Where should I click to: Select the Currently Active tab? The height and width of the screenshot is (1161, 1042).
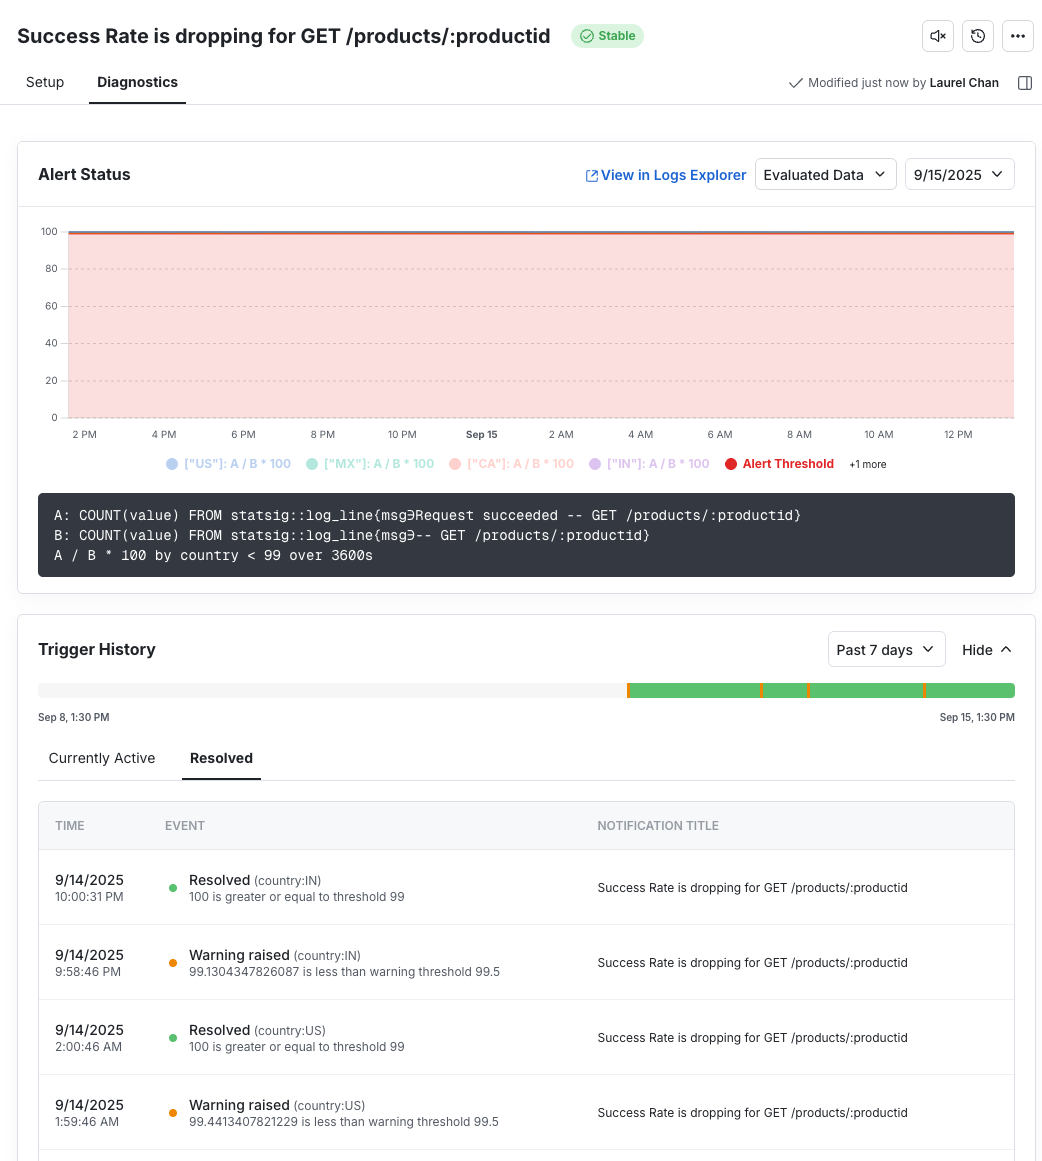101,758
